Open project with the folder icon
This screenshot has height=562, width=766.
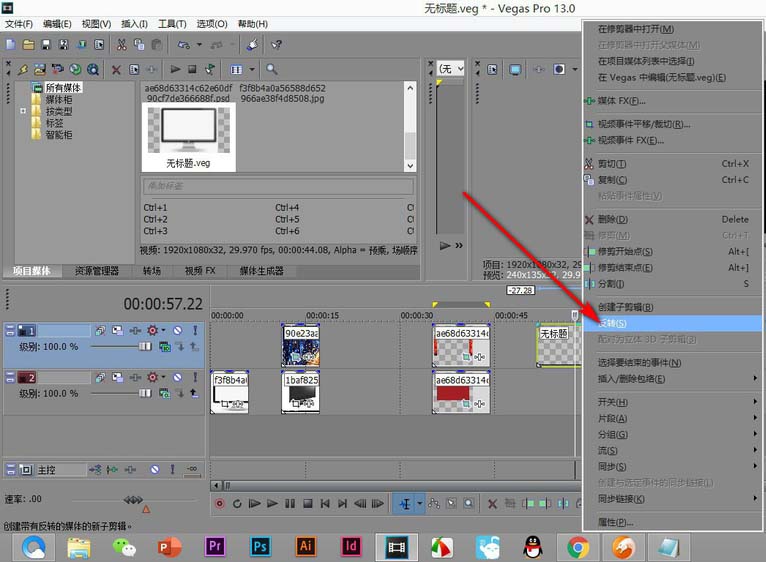tap(28, 45)
